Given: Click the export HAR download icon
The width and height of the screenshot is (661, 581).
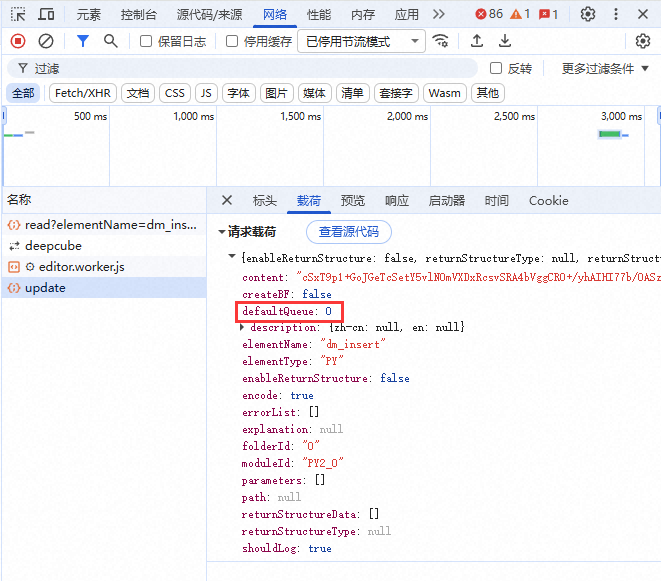Looking at the screenshot, I should tap(505, 41).
